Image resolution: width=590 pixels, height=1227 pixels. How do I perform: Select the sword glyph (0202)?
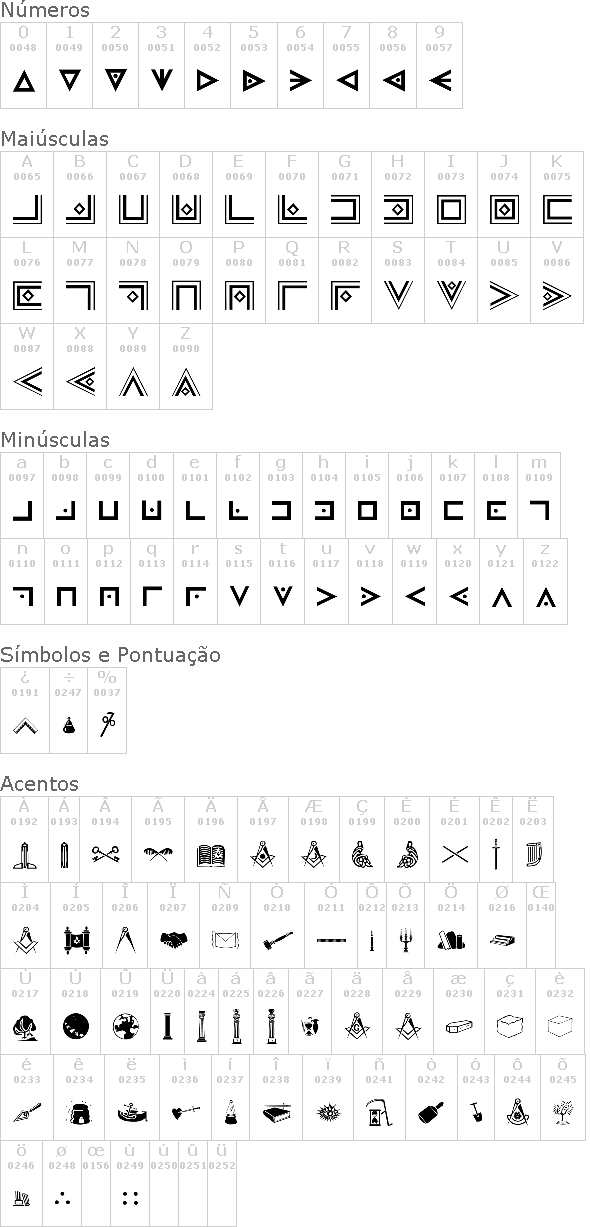click(x=496, y=855)
